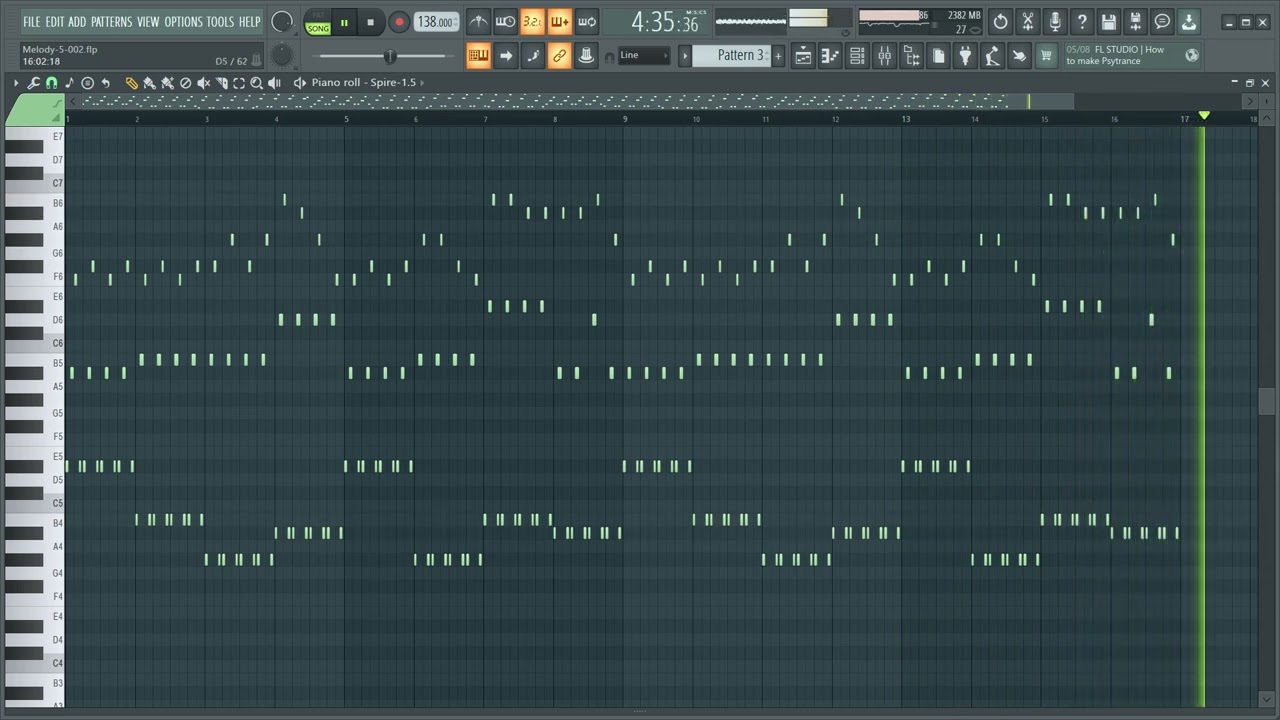
Task: Open the OPTIONS menu
Action: coord(183,21)
